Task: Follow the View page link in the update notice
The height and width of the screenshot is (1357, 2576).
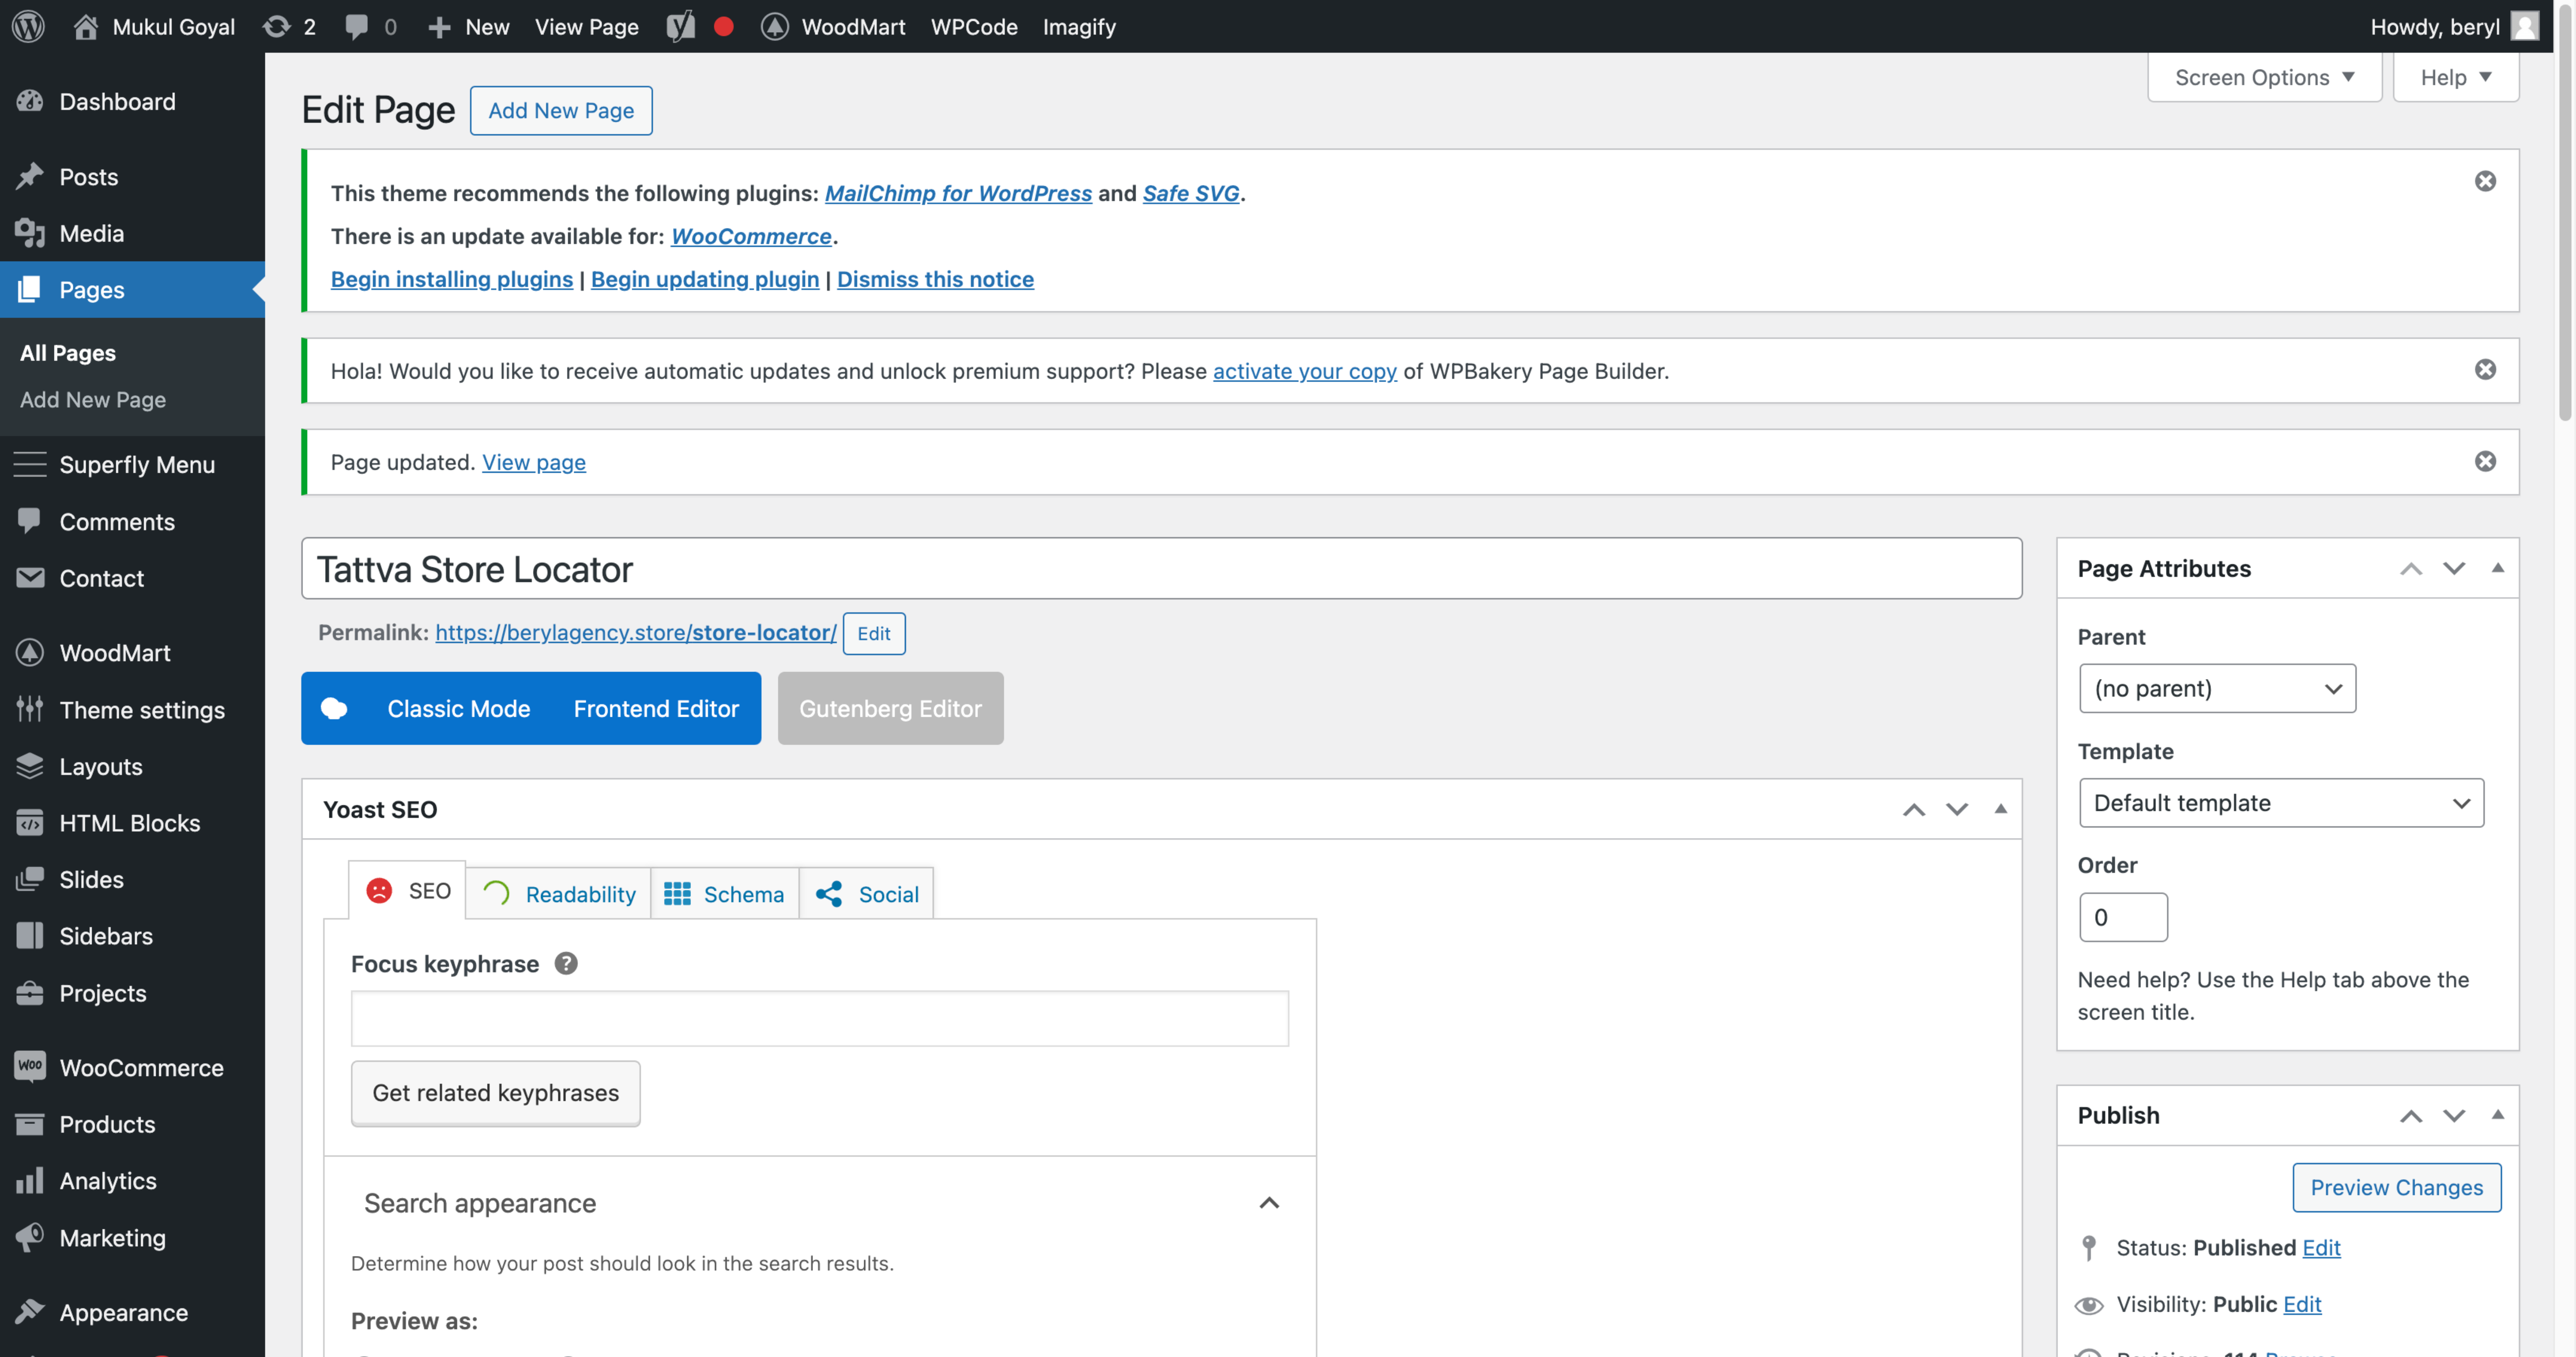Action: coord(534,462)
